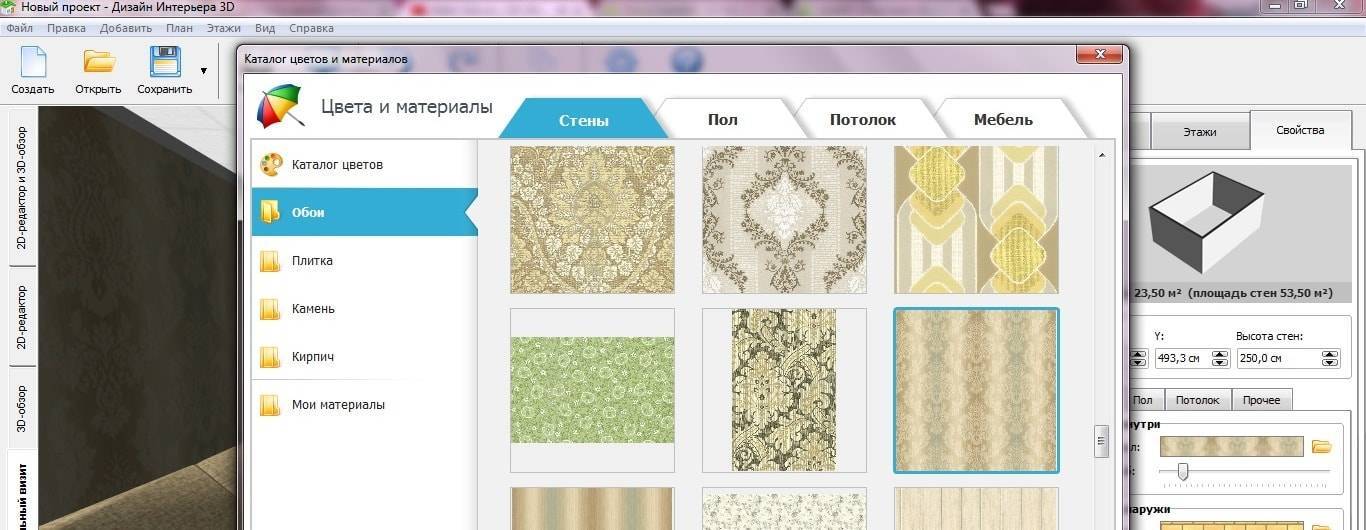Open the Добавить menu
The width and height of the screenshot is (1366, 530).
126,29
